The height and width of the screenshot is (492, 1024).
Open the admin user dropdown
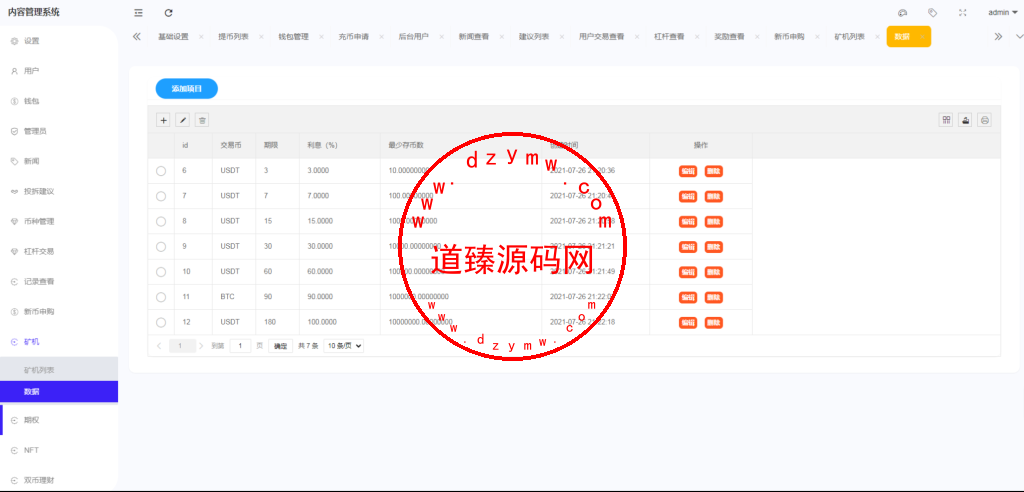point(1002,12)
